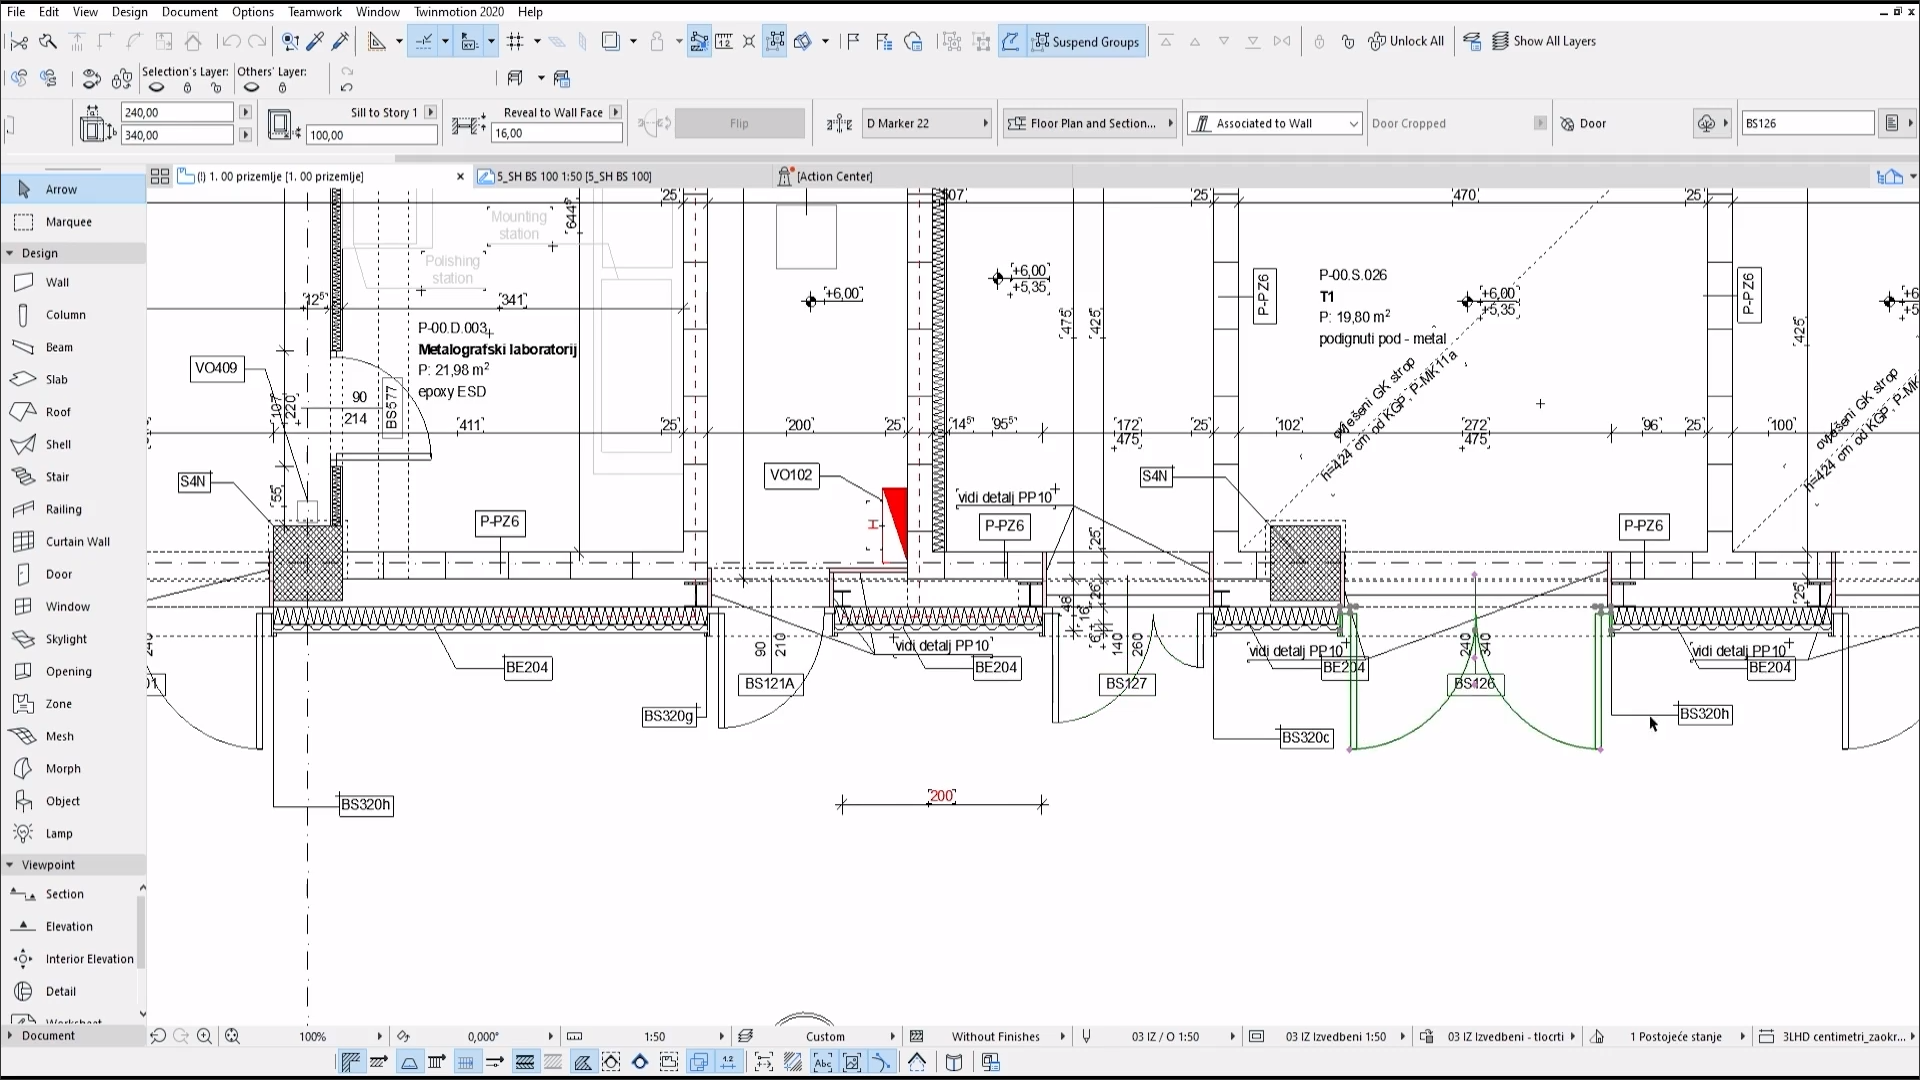Image resolution: width=1920 pixels, height=1080 pixels.
Task: Open the Design menu
Action: pos(129,12)
